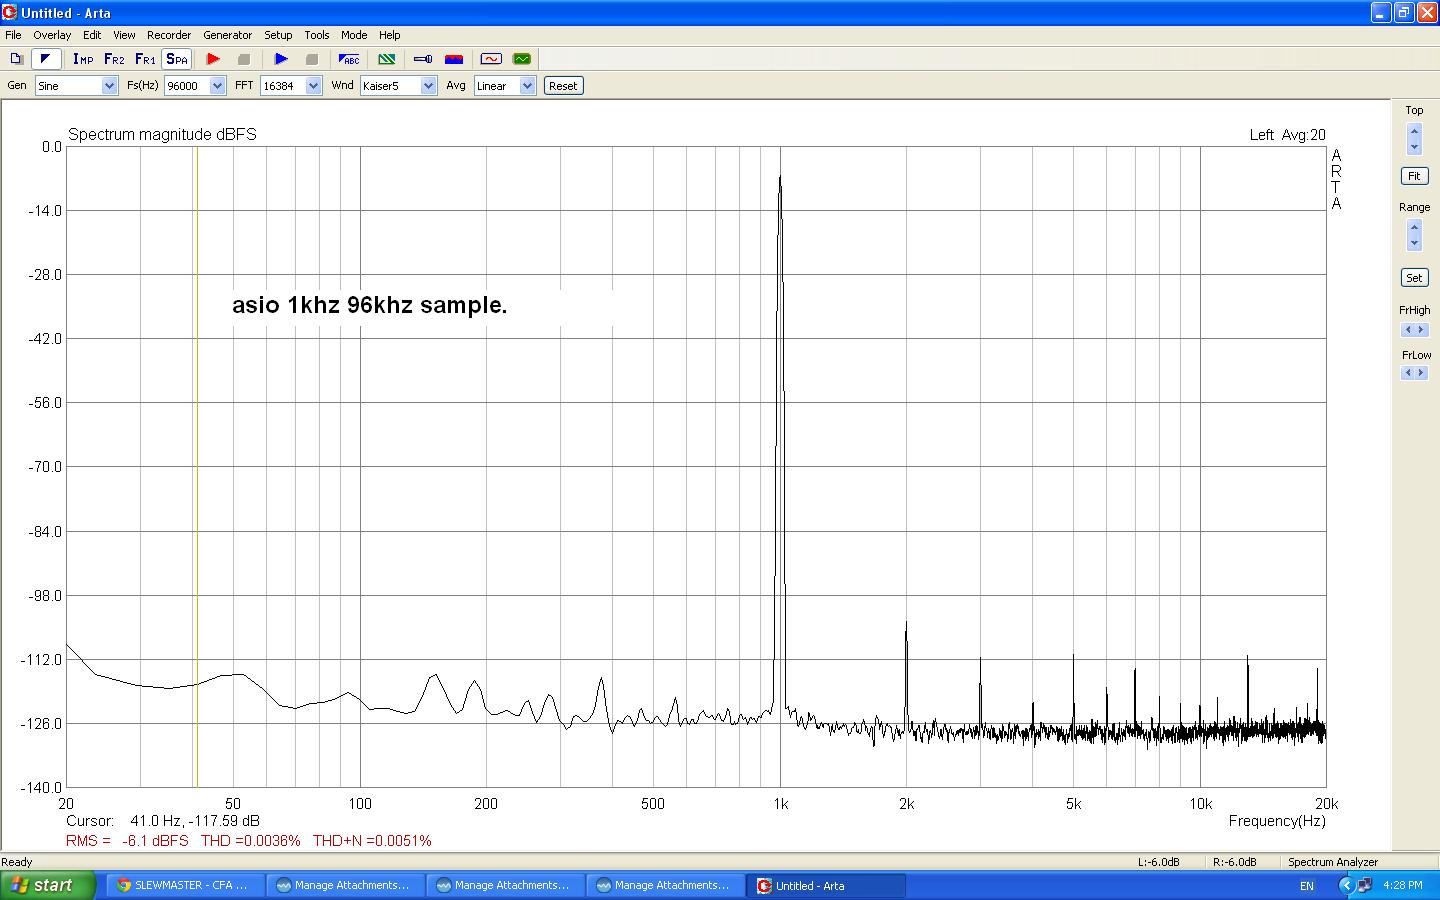Click the RMS = -6.1 dBFS readout
Image resolution: width=1440 pixels, height=900 pixels.
click(127, 841)
